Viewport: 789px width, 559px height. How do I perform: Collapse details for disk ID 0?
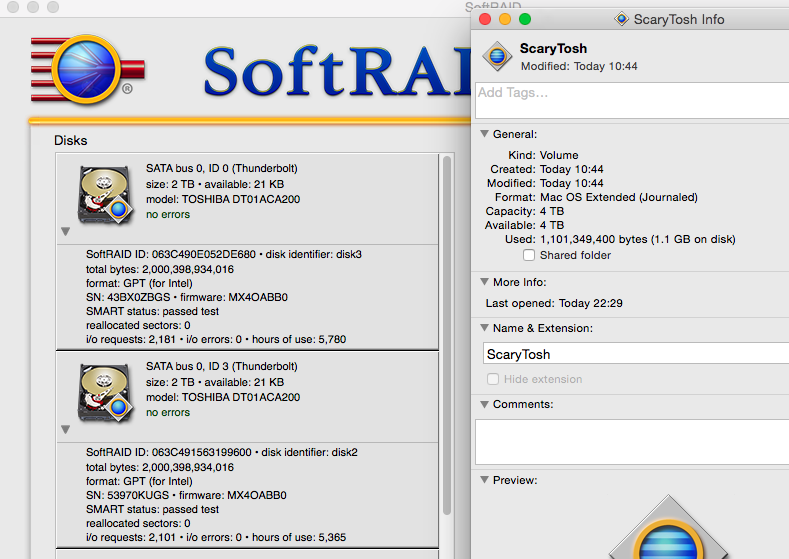click(65, 231)
